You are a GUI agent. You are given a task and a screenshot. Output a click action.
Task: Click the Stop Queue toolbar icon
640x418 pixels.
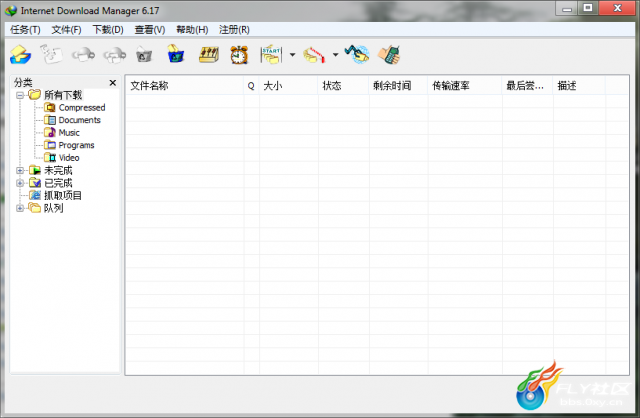point(314,55)
